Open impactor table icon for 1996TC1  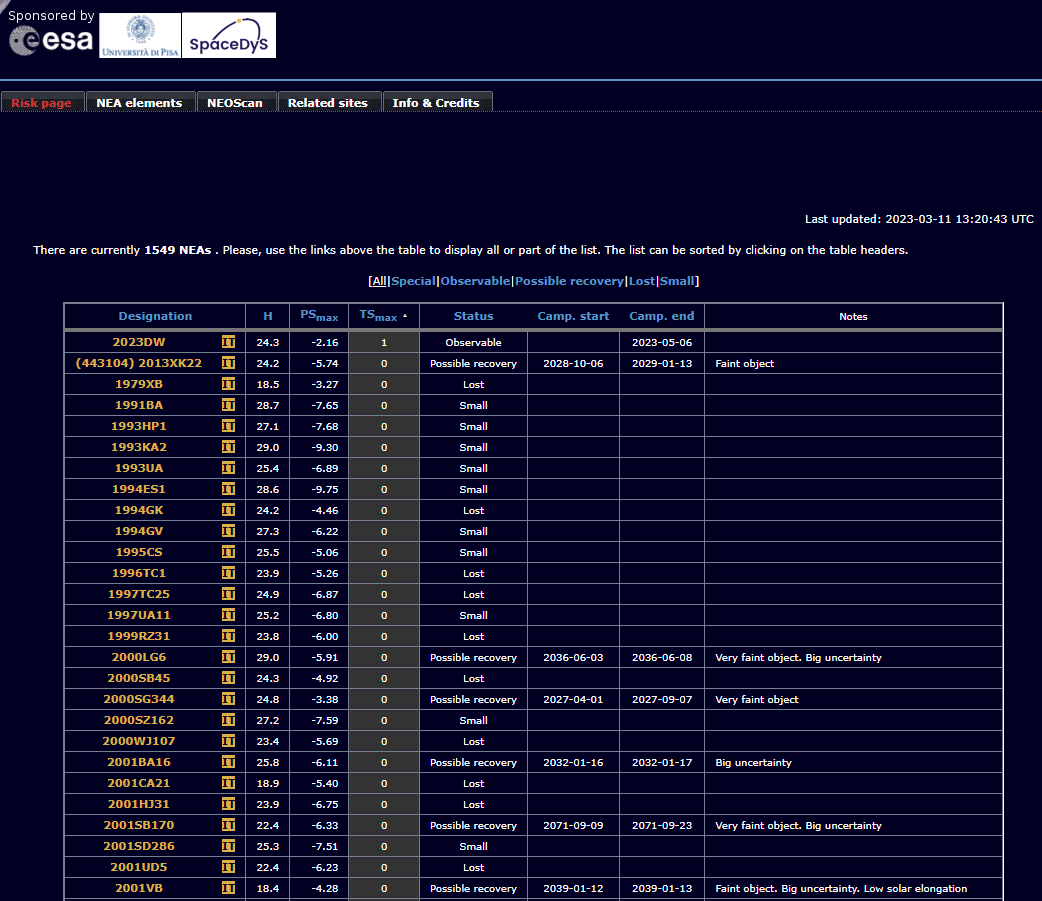tap(229, 573)
